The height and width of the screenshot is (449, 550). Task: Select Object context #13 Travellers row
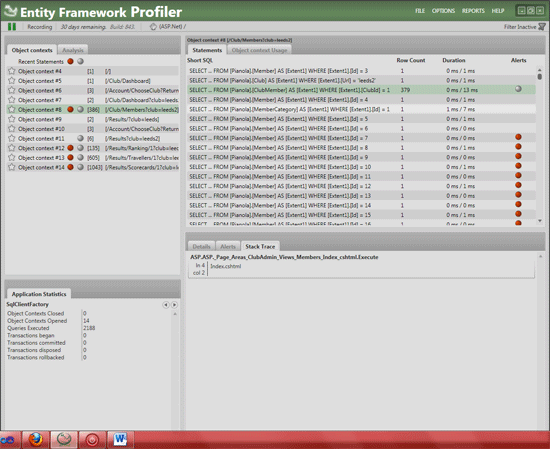click(93, 158)
